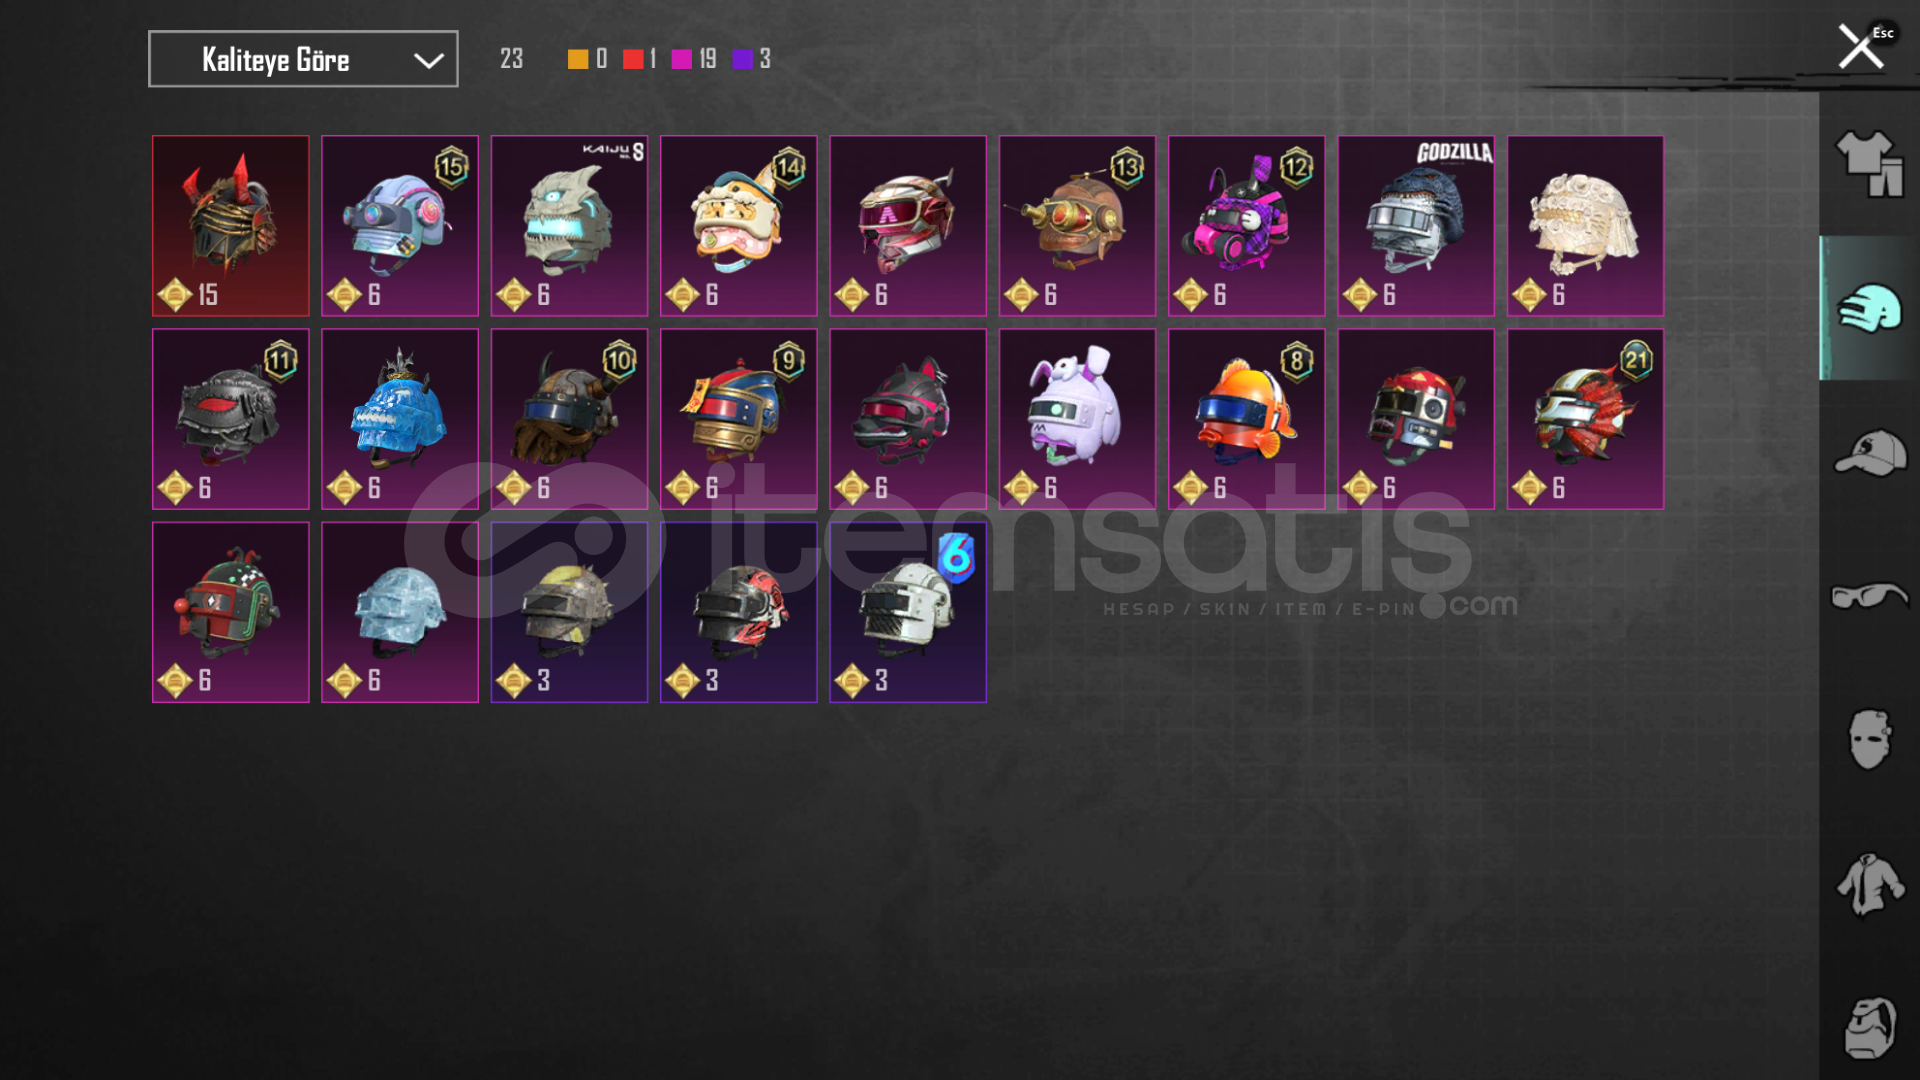Viewport: 1920px width, 1080px height.
Task: Filter by the orange quality swatch
Action: 577,59
